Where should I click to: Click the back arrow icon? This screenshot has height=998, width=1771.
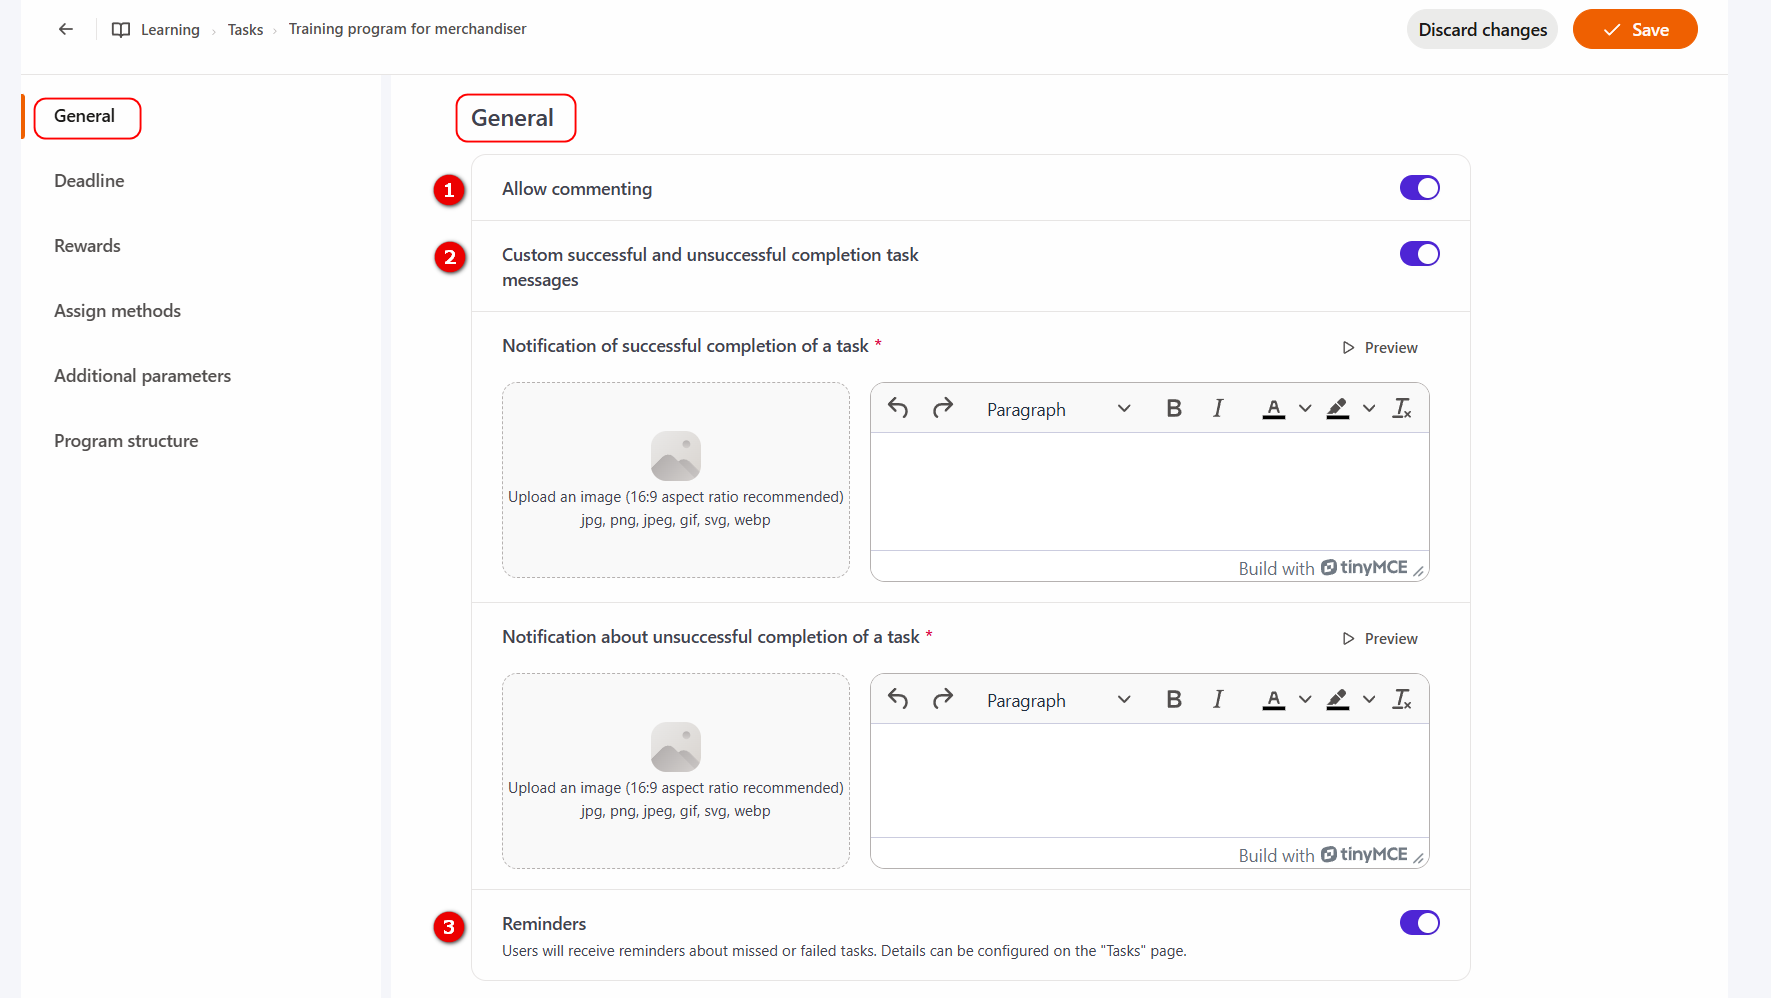pyautogui.click(x=66, y=29)
